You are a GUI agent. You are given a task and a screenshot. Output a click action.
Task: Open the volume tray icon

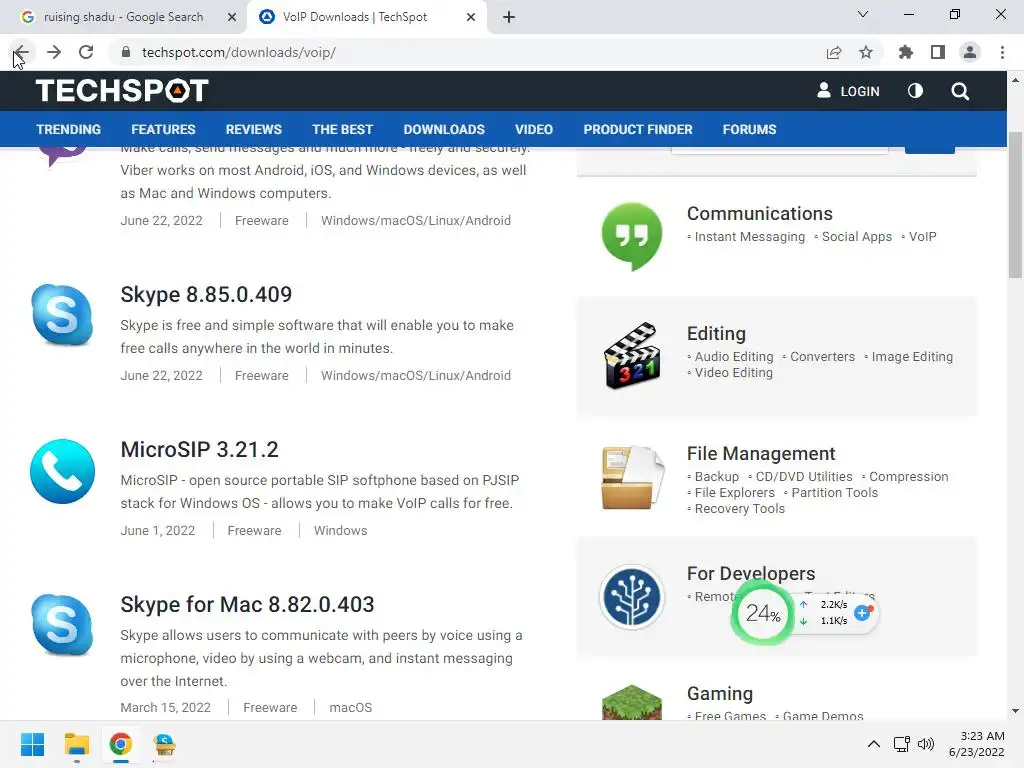click(x=926, y=744)
